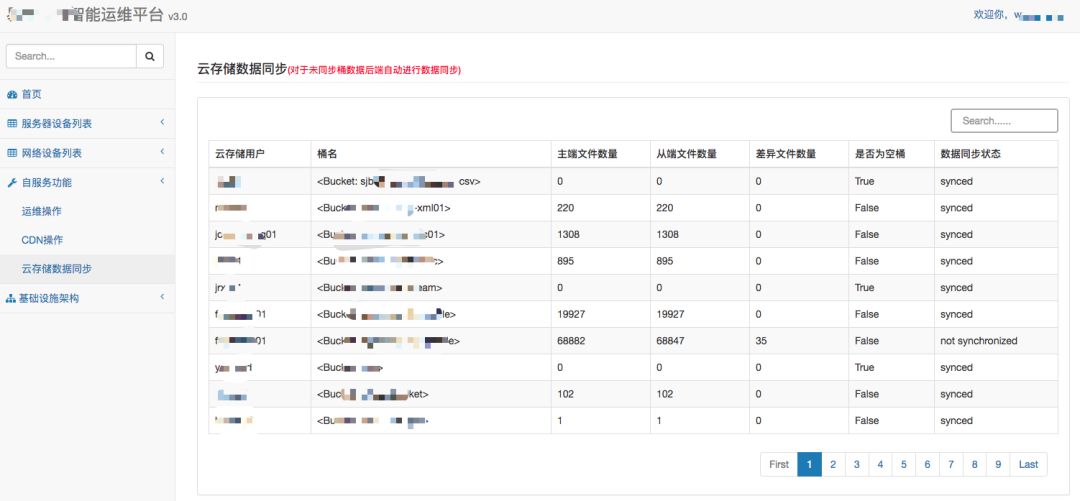The image size is (1080, 501).
Task: Select 云存储数据同步 submenu item
Action: [x=87, y=269]
